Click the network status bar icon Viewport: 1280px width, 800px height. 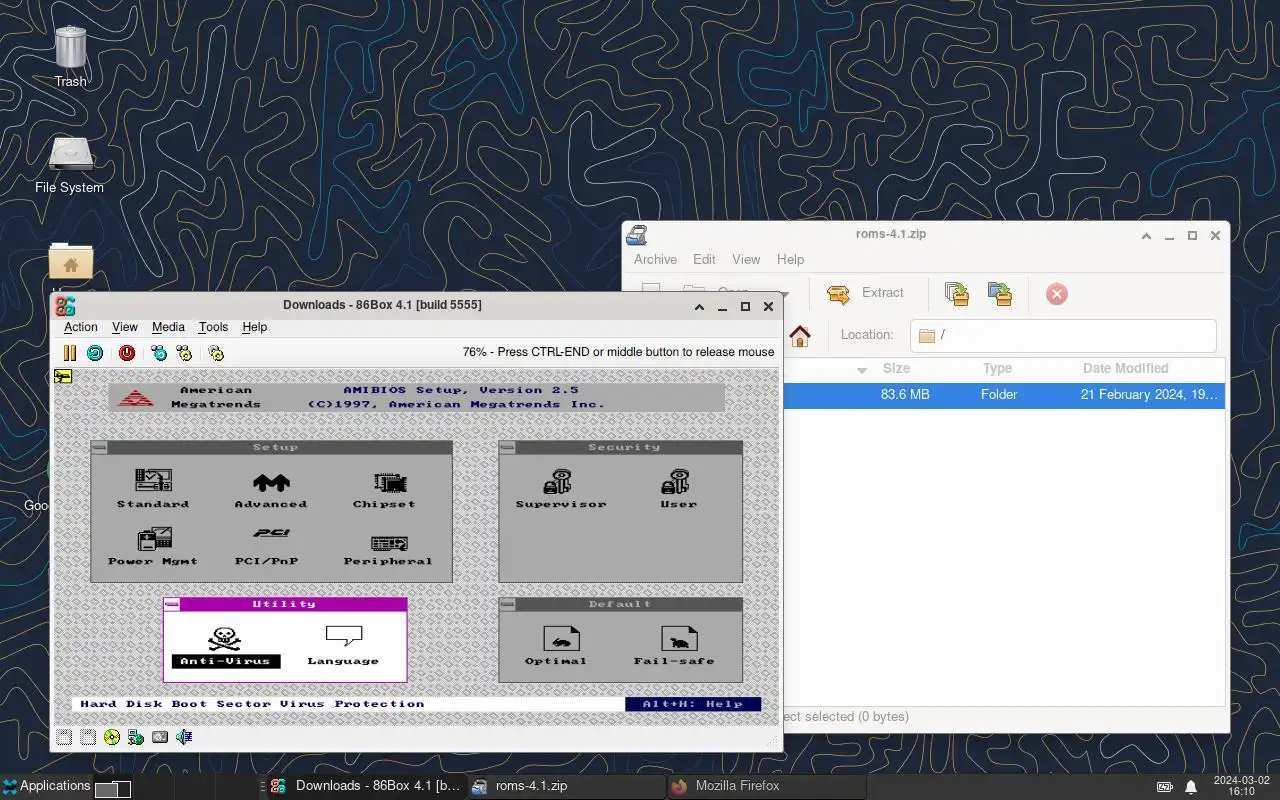click(x=136, y=737)
